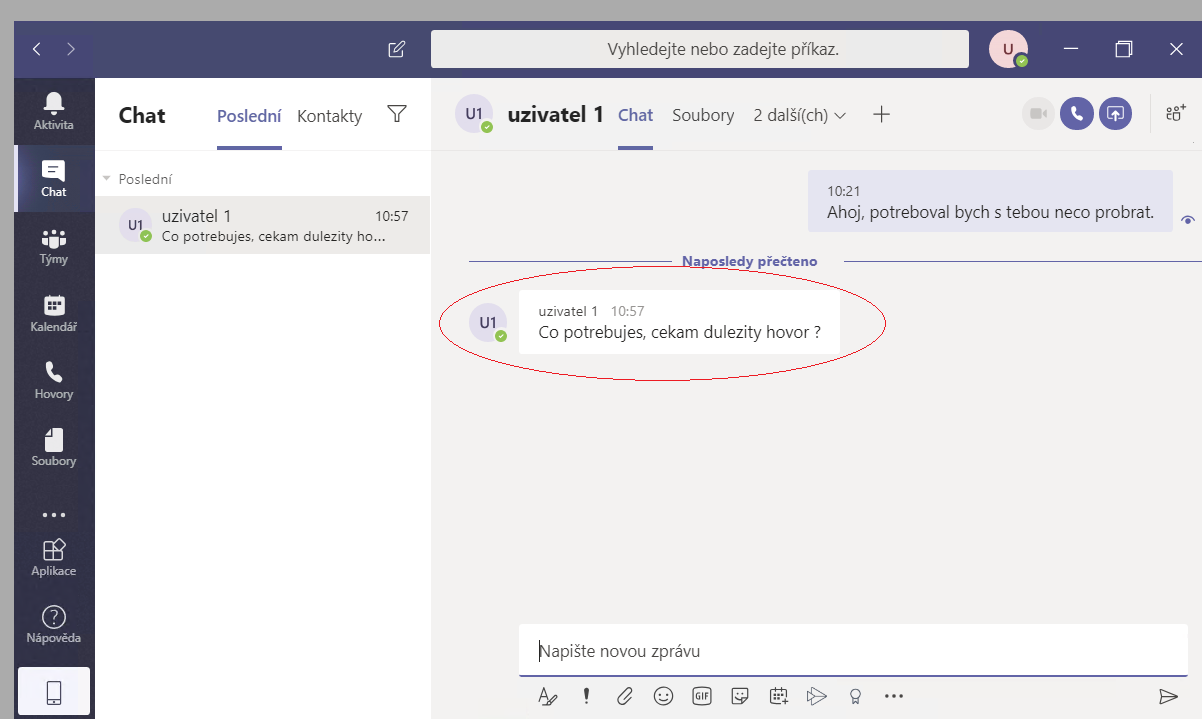Screen dimensions: 1202x719
Task: Add a new tab with plus icon
Action: pos(881,114)
